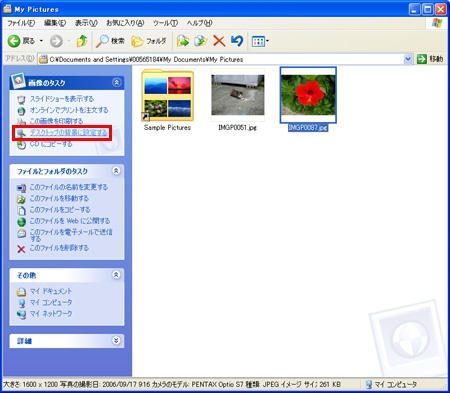Click the My Documents folder icon
This screenshot has height=393, width=450.
pyautogui.click(x=21, y=292)
